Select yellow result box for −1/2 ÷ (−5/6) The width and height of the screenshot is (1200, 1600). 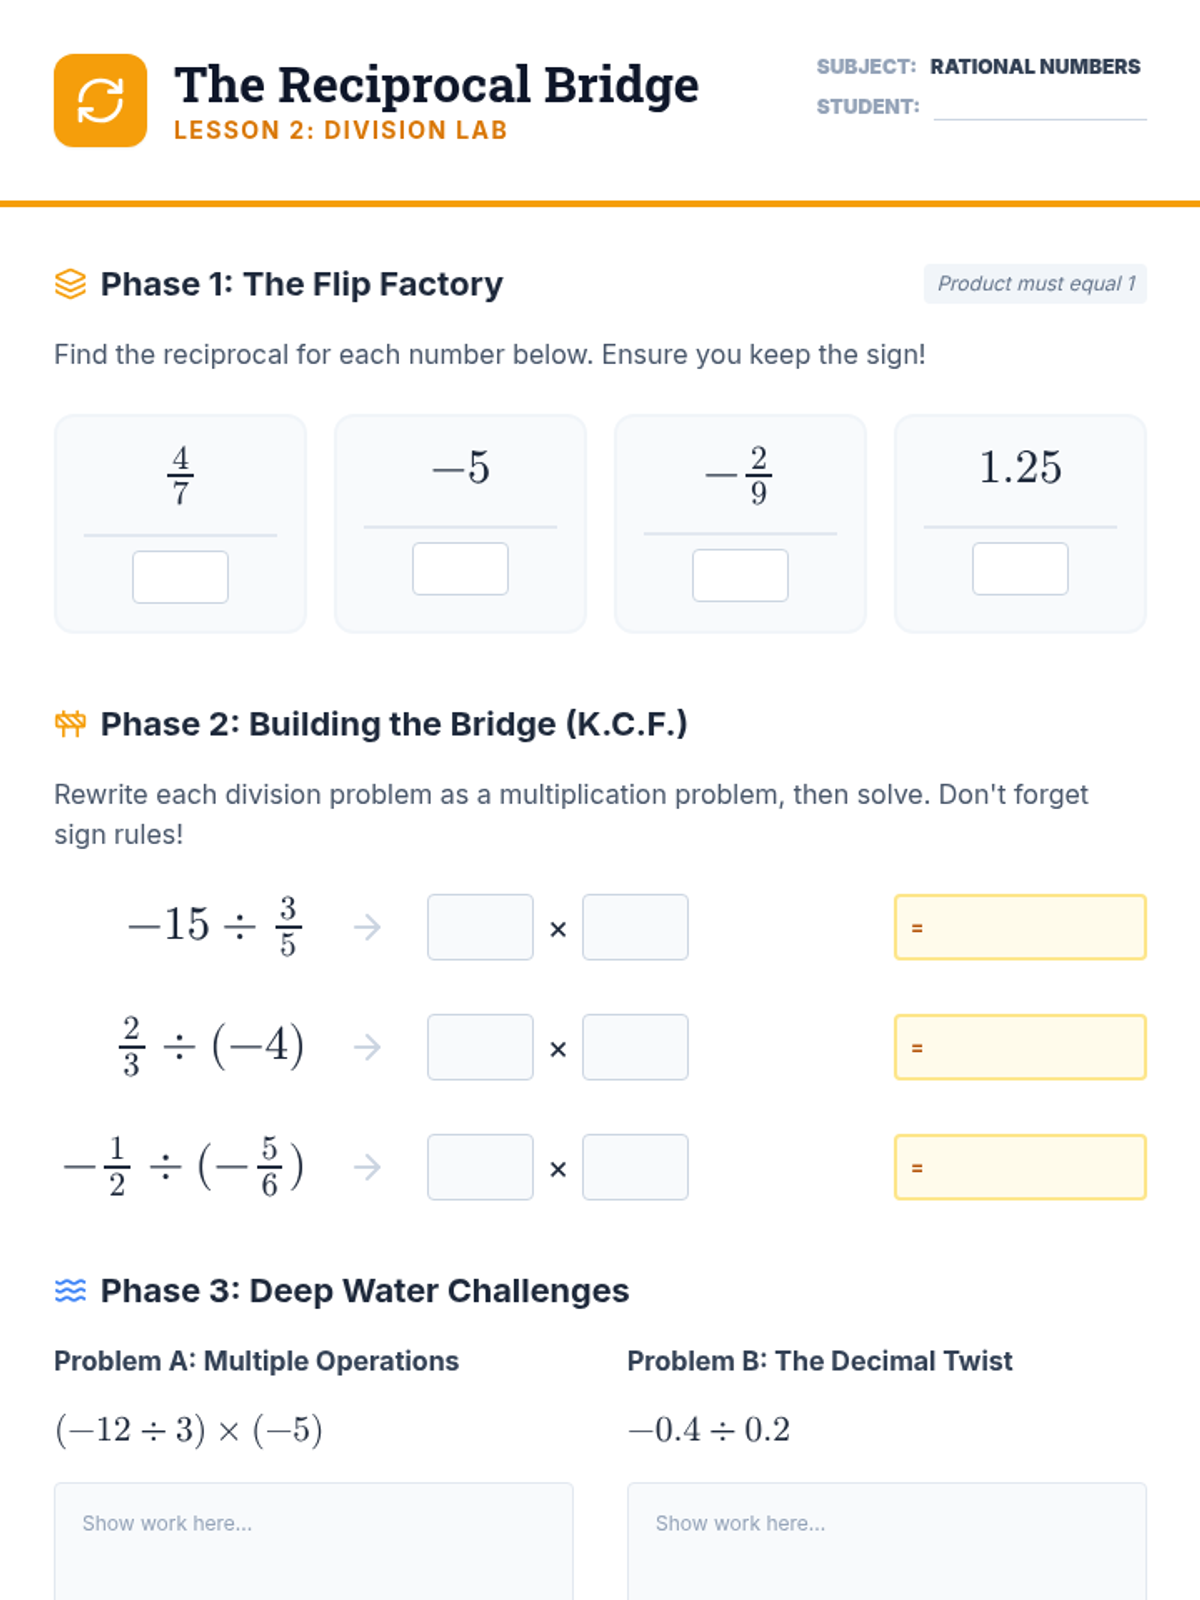click(1020, 1167)
